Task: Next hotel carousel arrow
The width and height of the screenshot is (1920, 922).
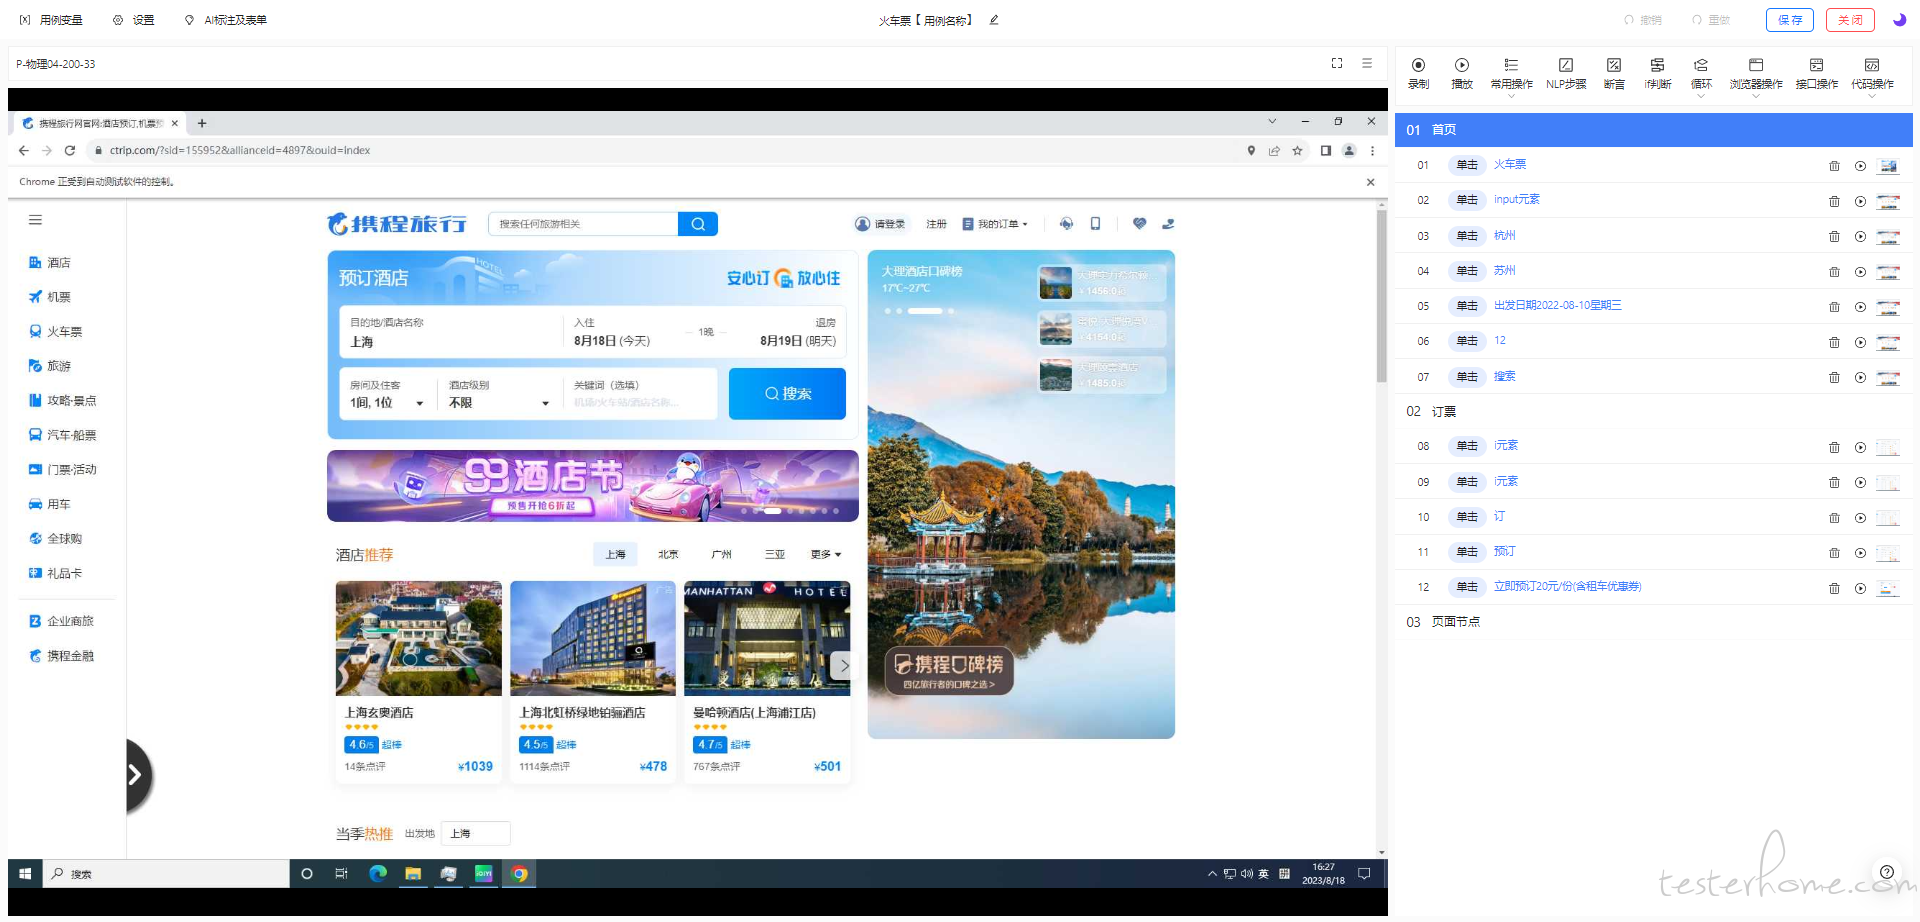Action: pos(843,665)
